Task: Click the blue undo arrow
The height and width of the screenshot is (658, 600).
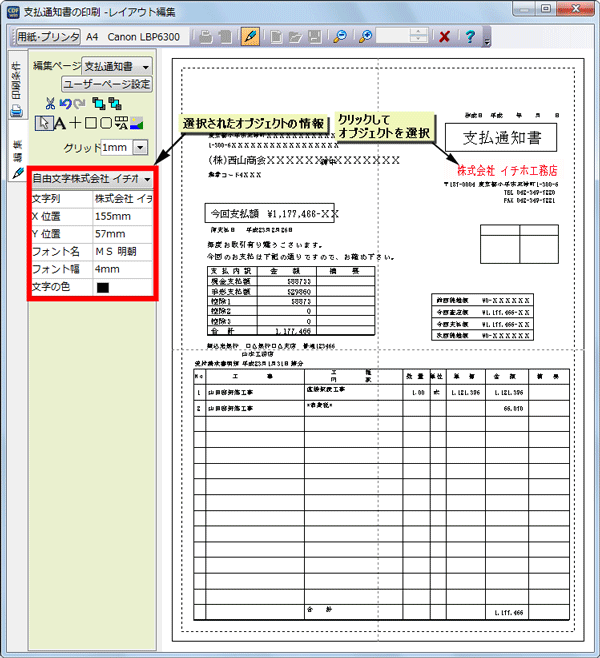Action: coord(66,103)
